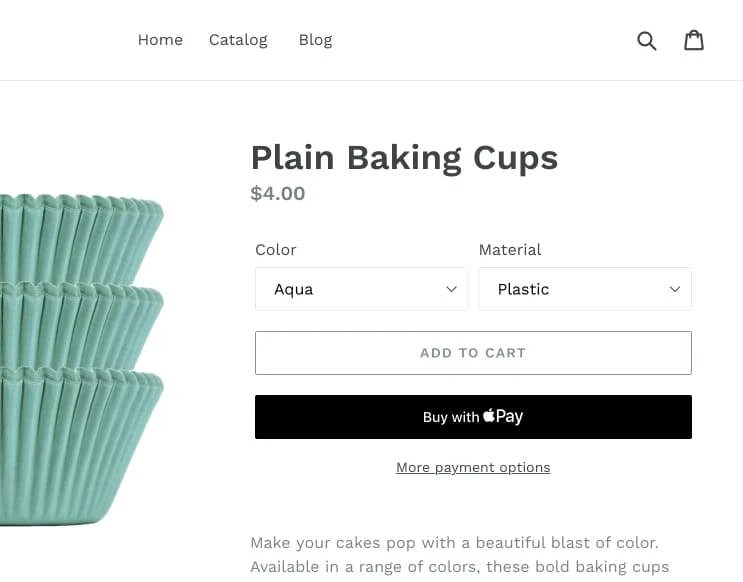Open the search magnifier icon
This screenshot has width=743, height=582.
tap(646, 41)
